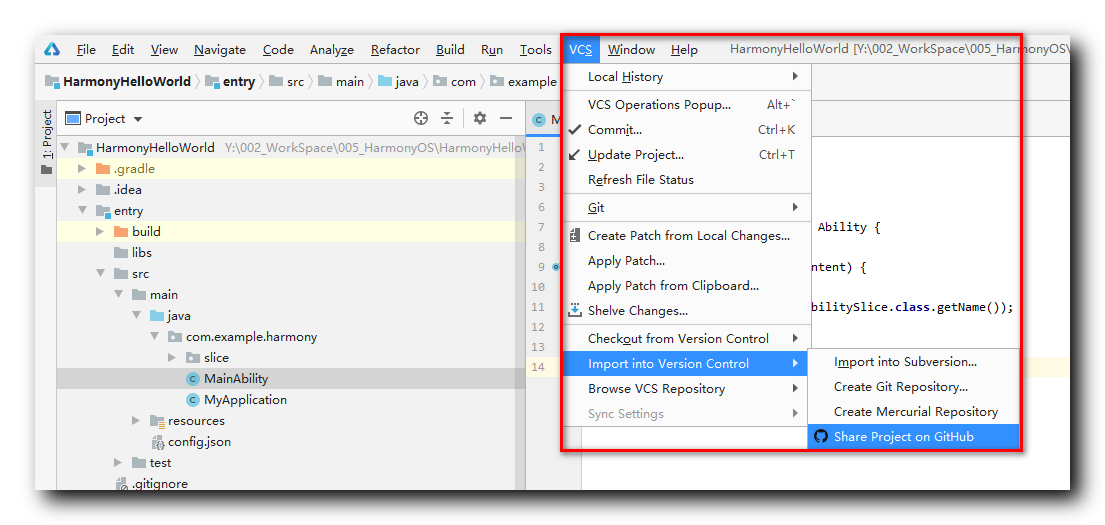Open the Build menu
Viewport: 1105px width, 525px height.
tap(450, 50)
